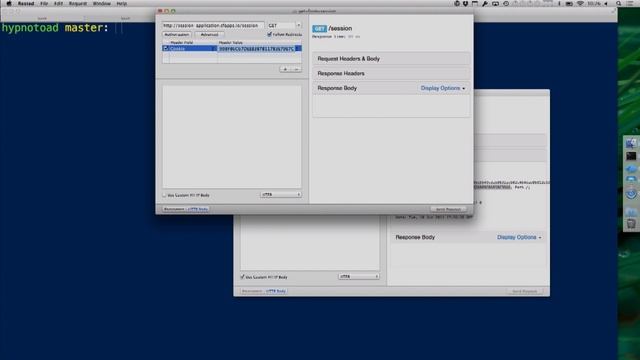Viewport: 640px width, 360px height.
Task: Click the Wi-Fi status icon
Action: [580, 3]
